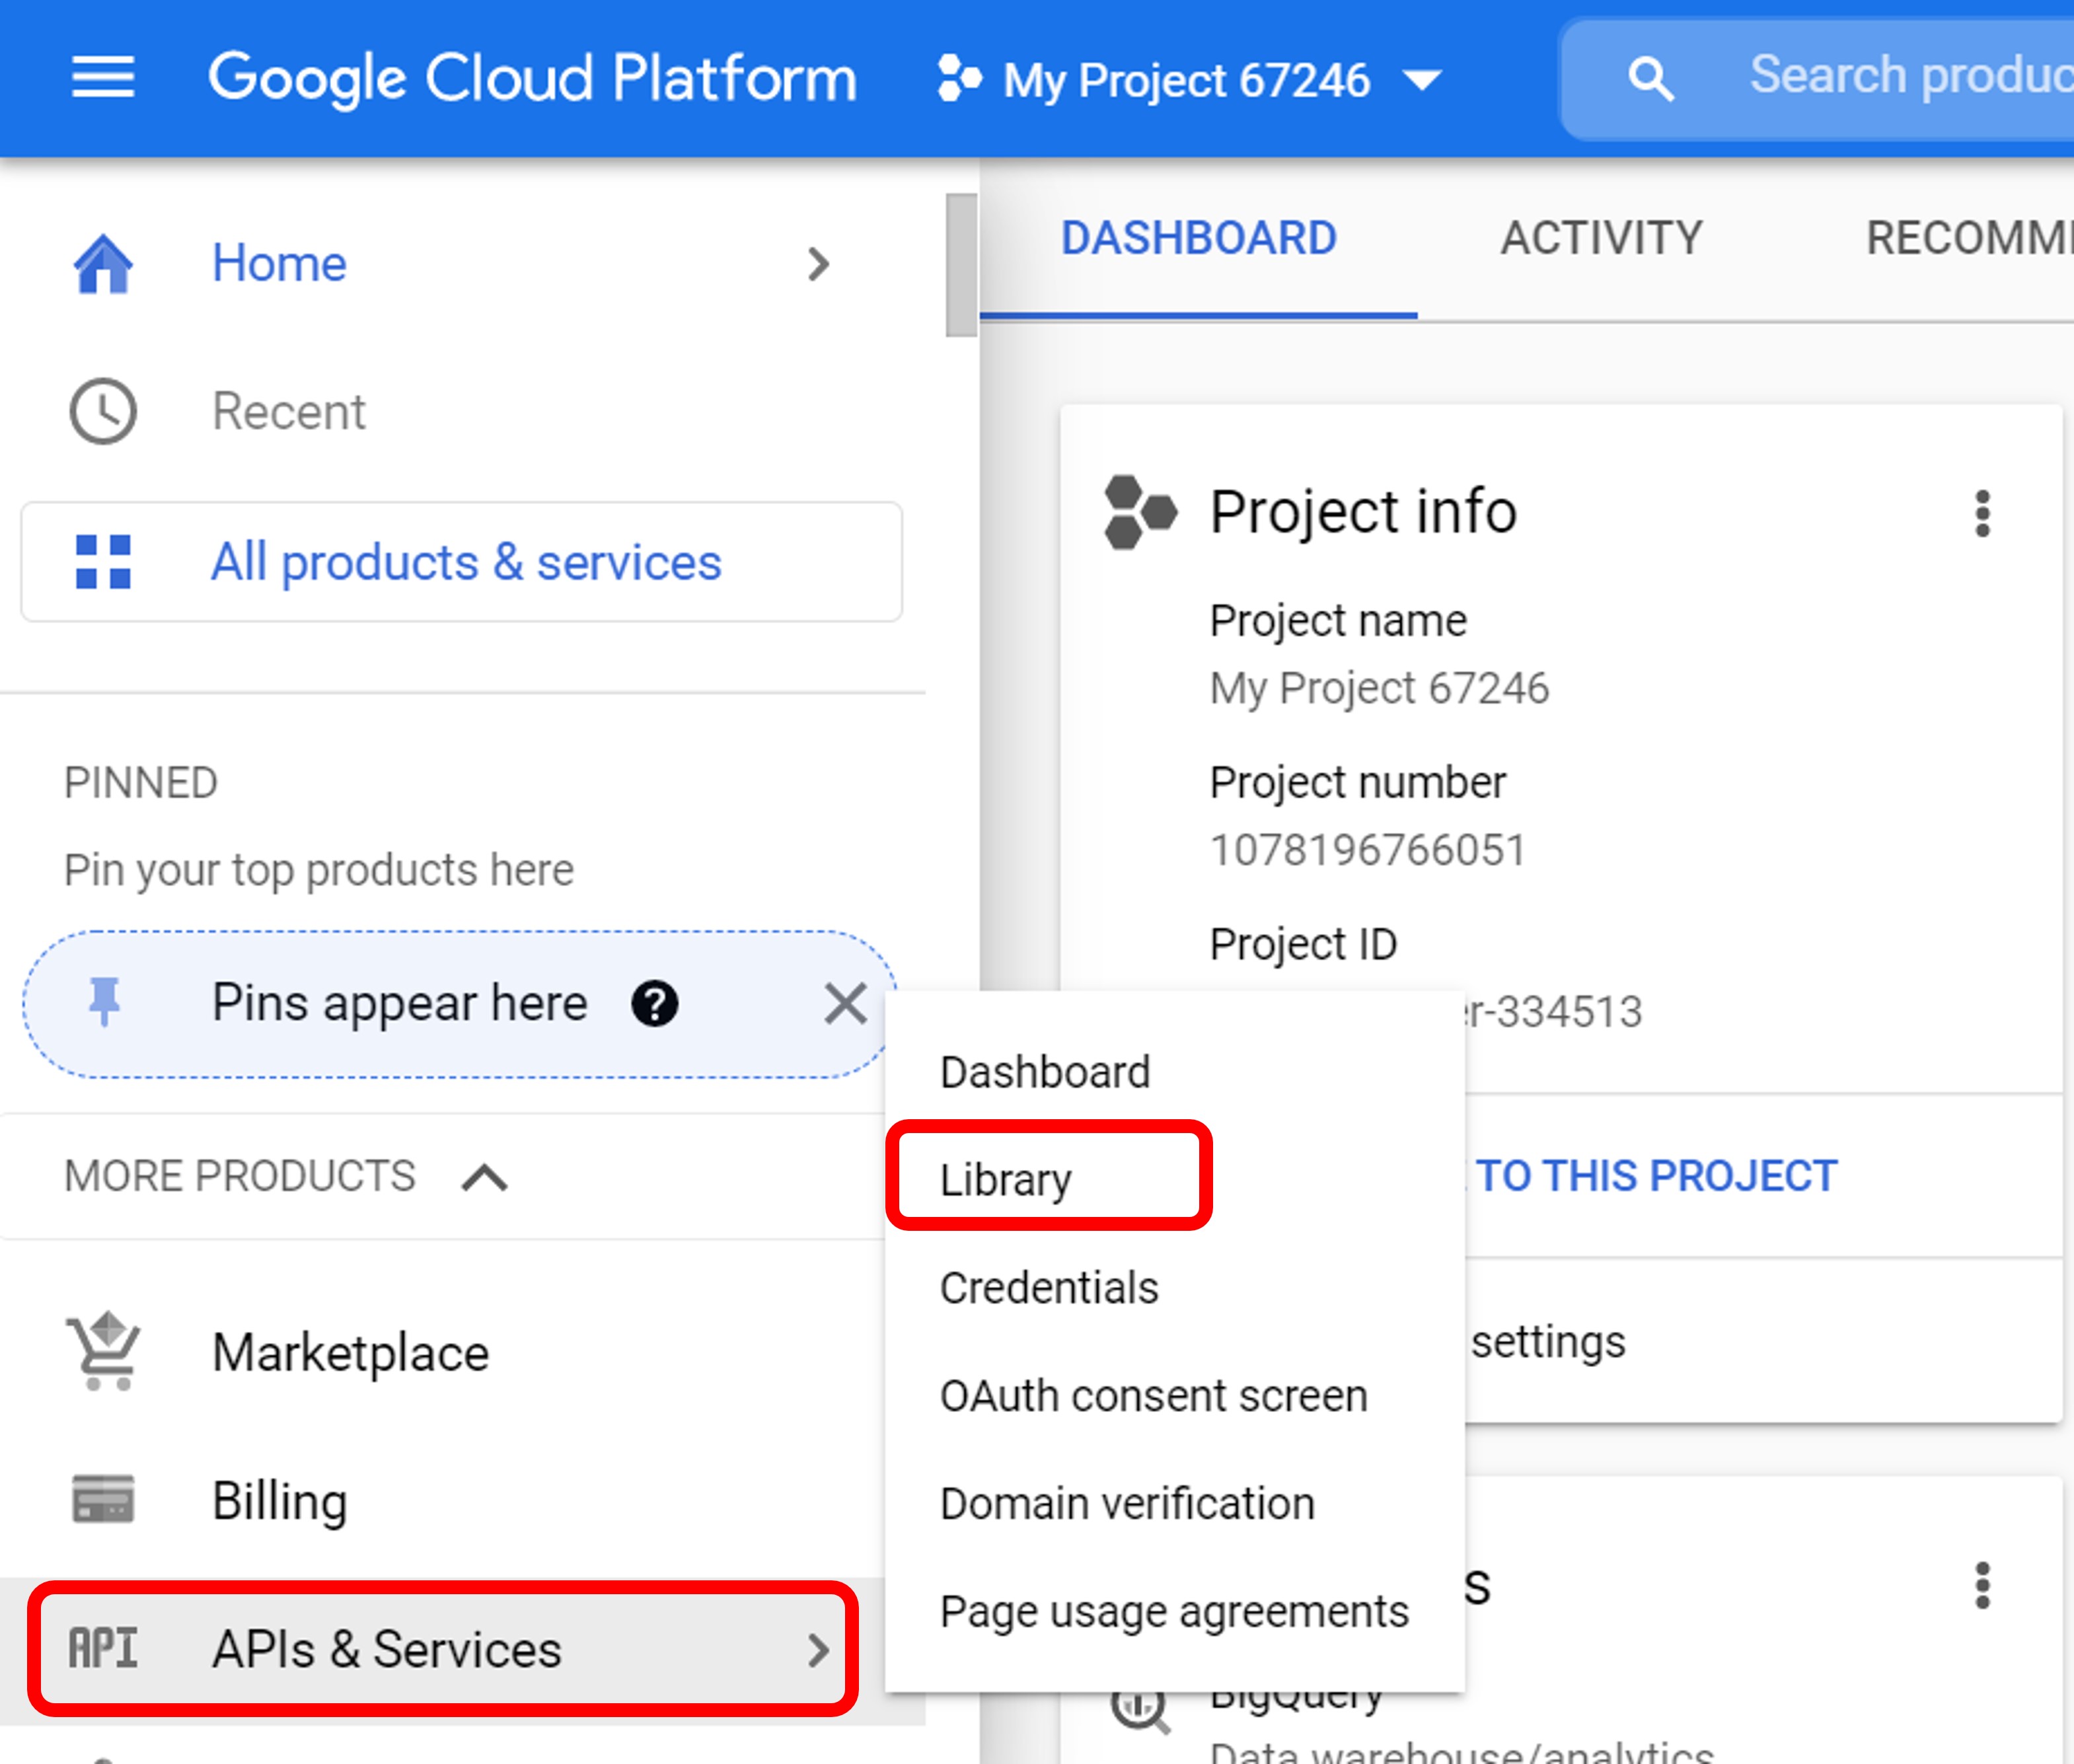The image size is (2074, 1764).
Task: Click the API icon
Action: tap(102, 1649)
